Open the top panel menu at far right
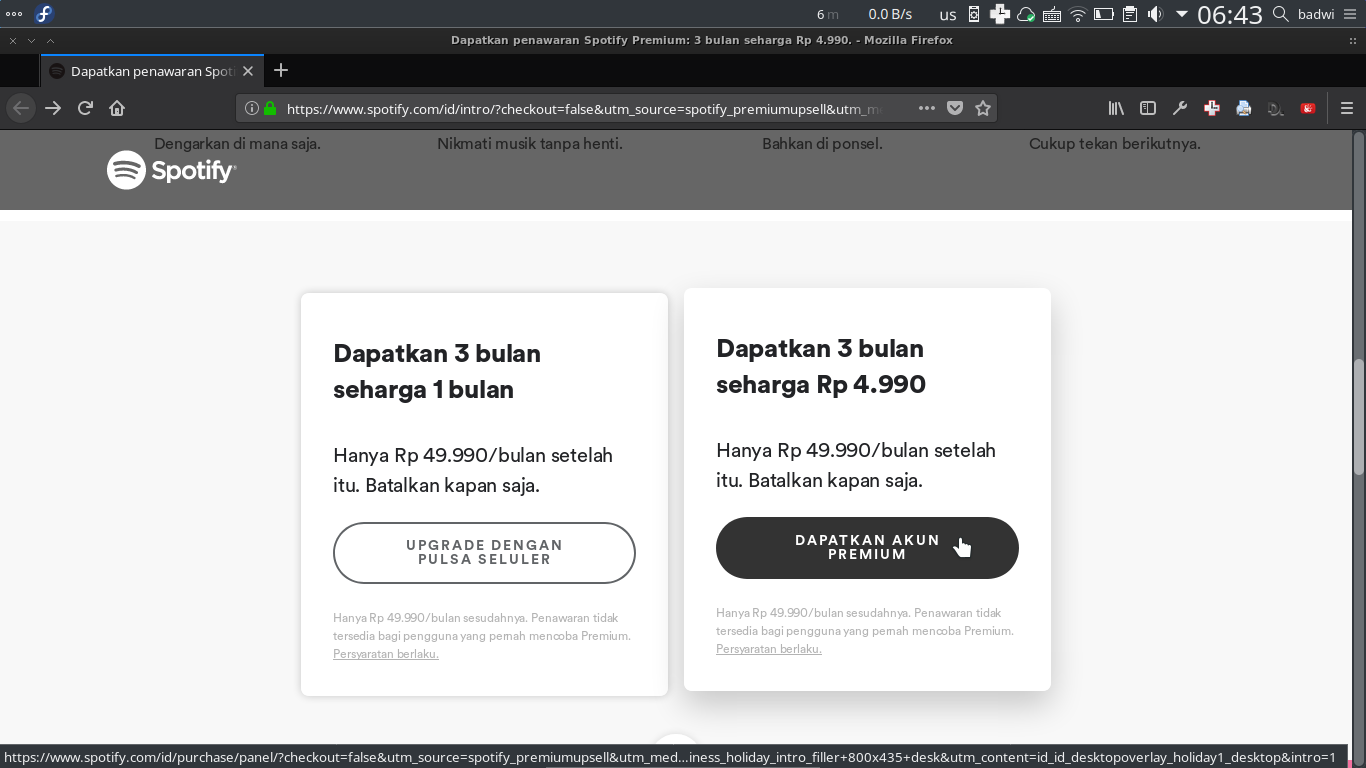The image size is (1366, 768). (x=1351, y=14)
